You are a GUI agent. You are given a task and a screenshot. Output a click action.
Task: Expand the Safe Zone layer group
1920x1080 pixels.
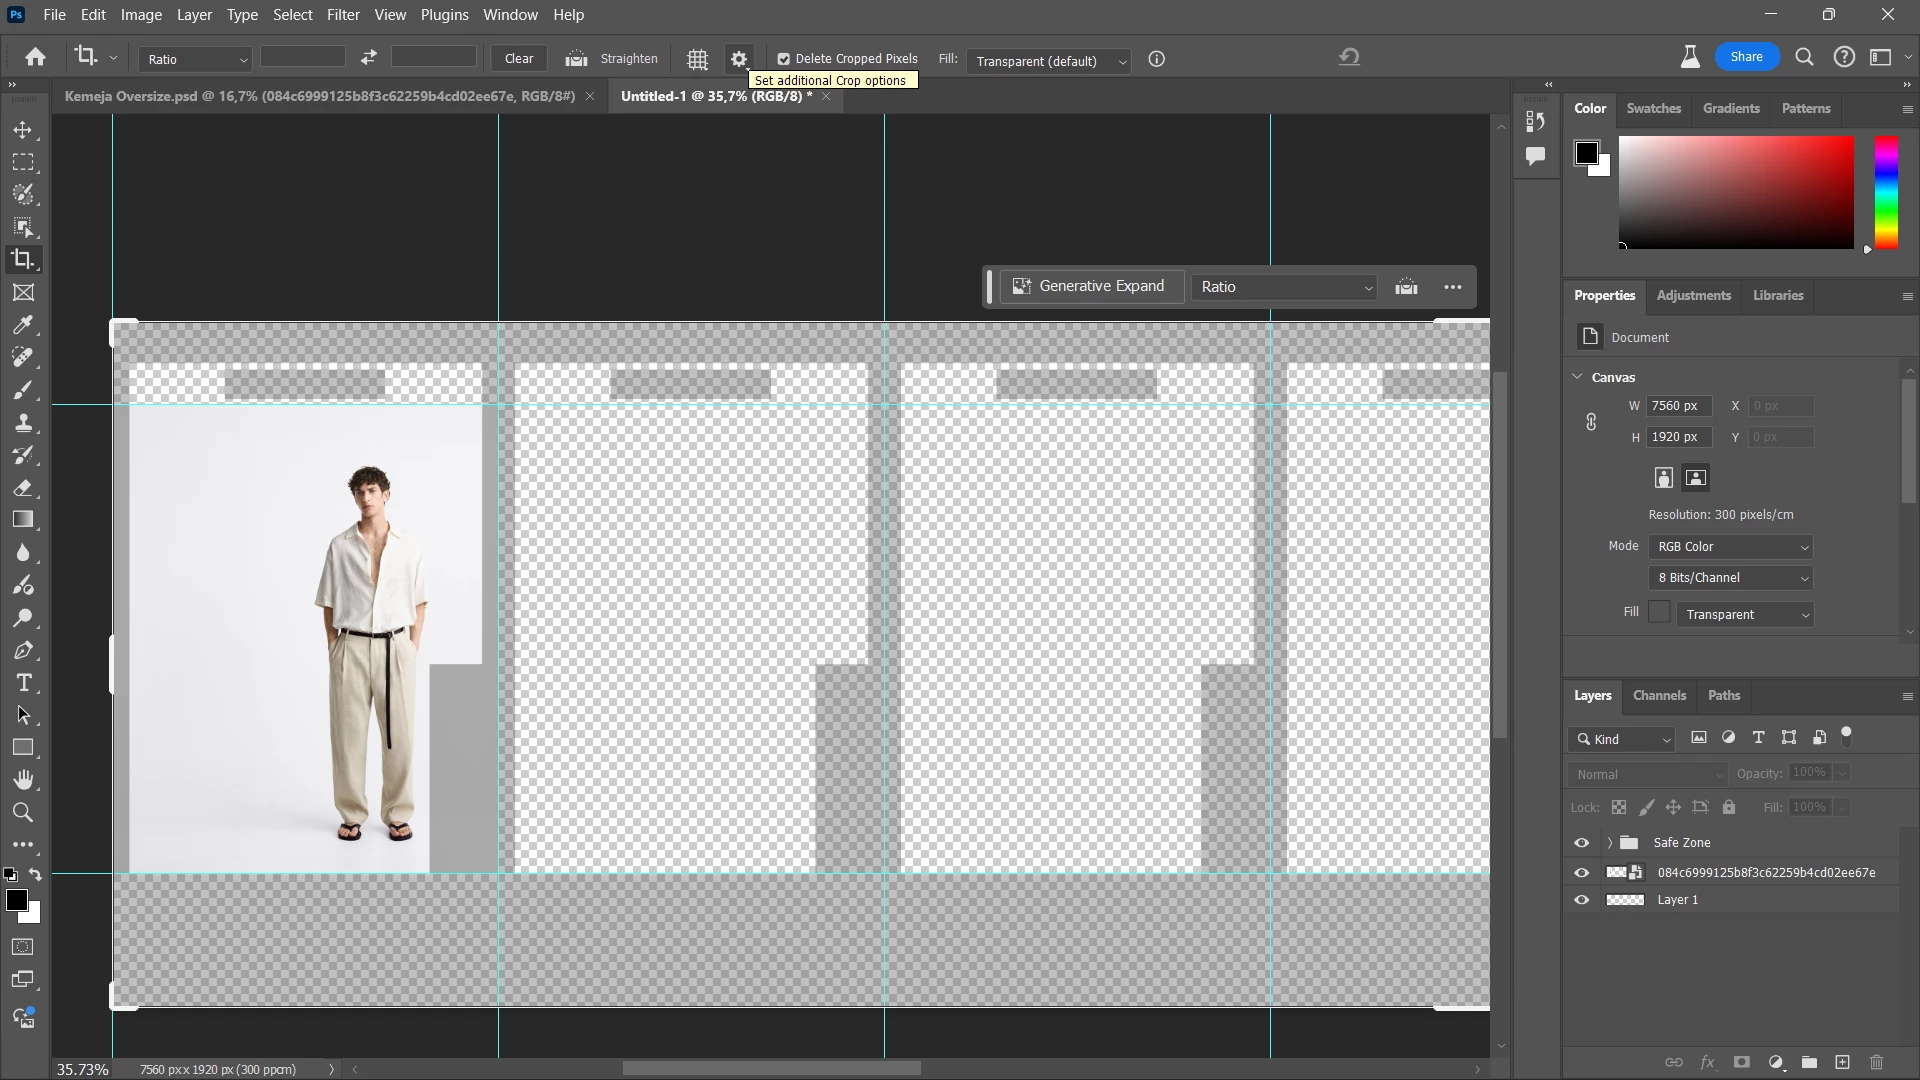[x=1609, y=843]
